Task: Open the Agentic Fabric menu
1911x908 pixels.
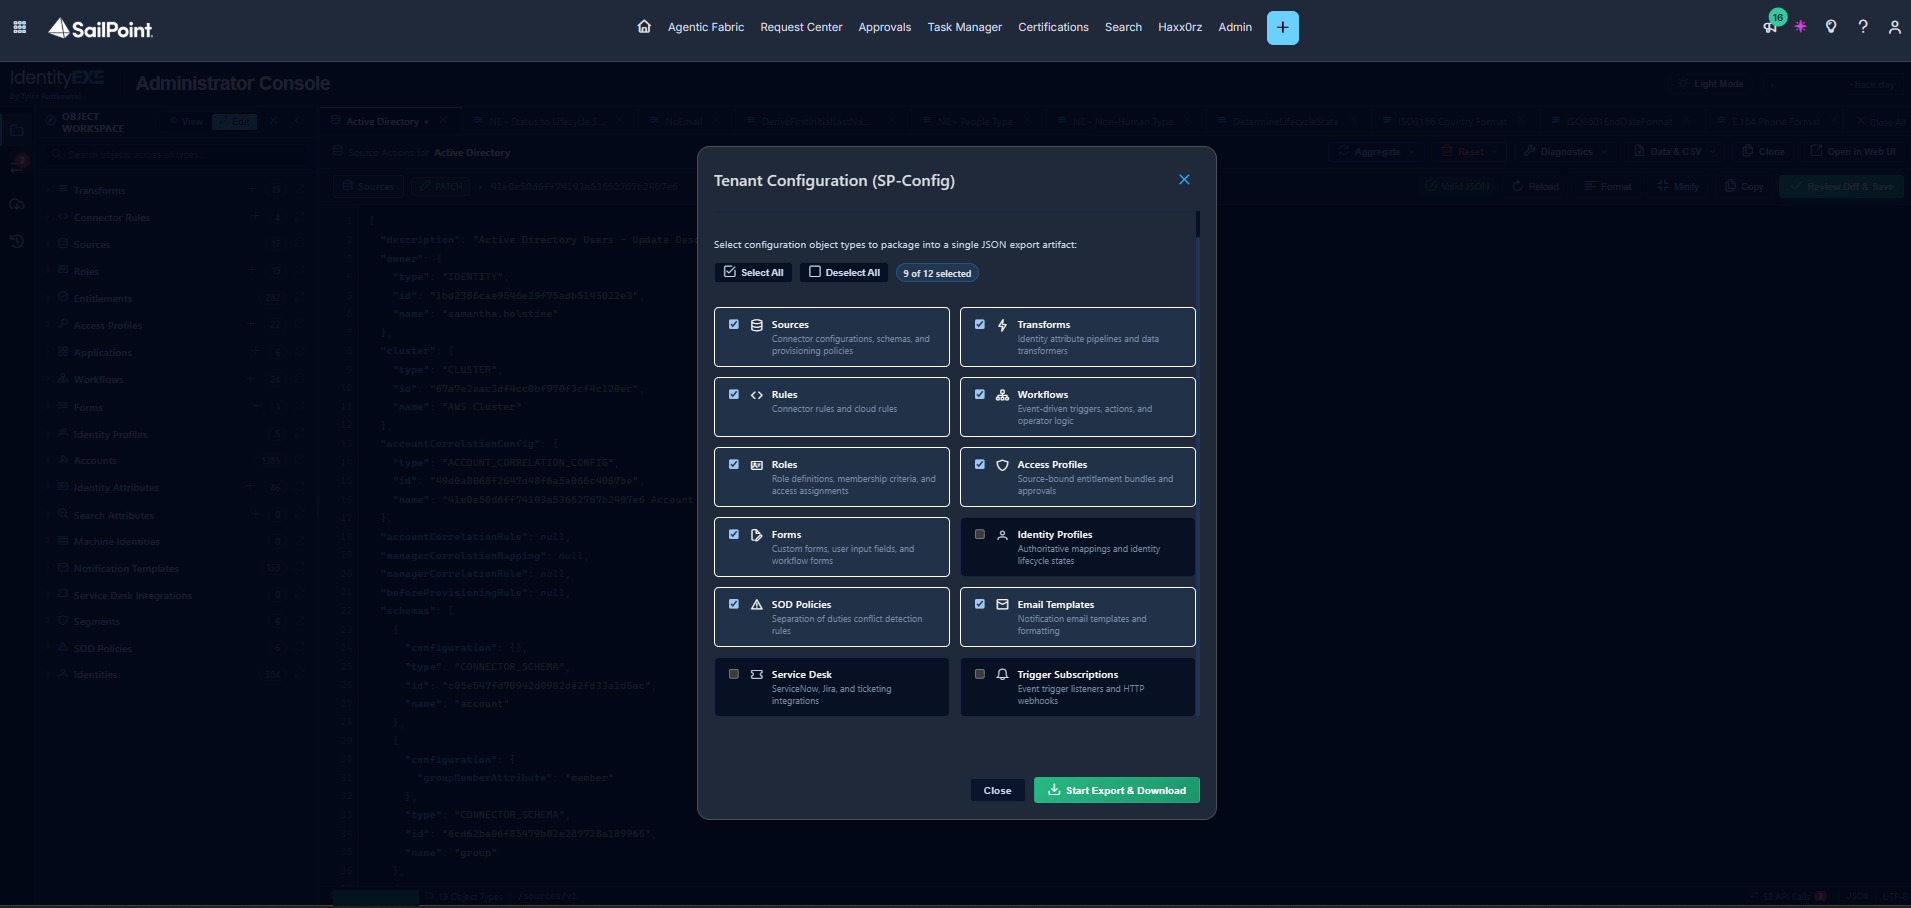Action: (x=706, y=27)
